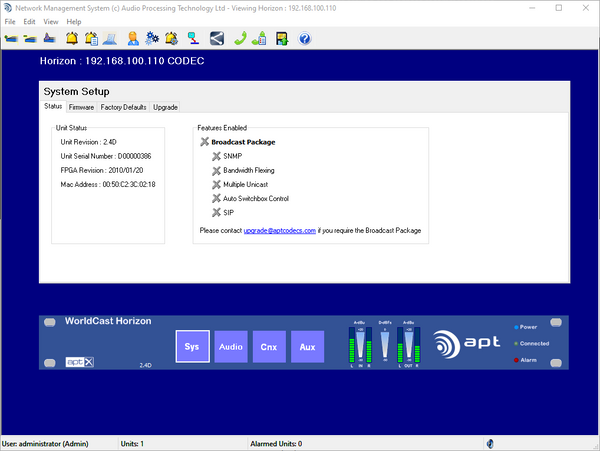Open settings with the blue gears icon
The width and height of the screenshot is (600, 451).
(x=152, y=38)
